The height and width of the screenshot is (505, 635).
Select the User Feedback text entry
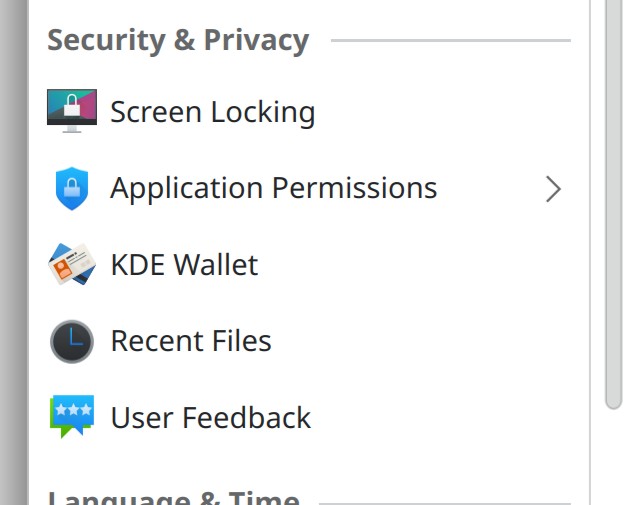tap(210, 417)
